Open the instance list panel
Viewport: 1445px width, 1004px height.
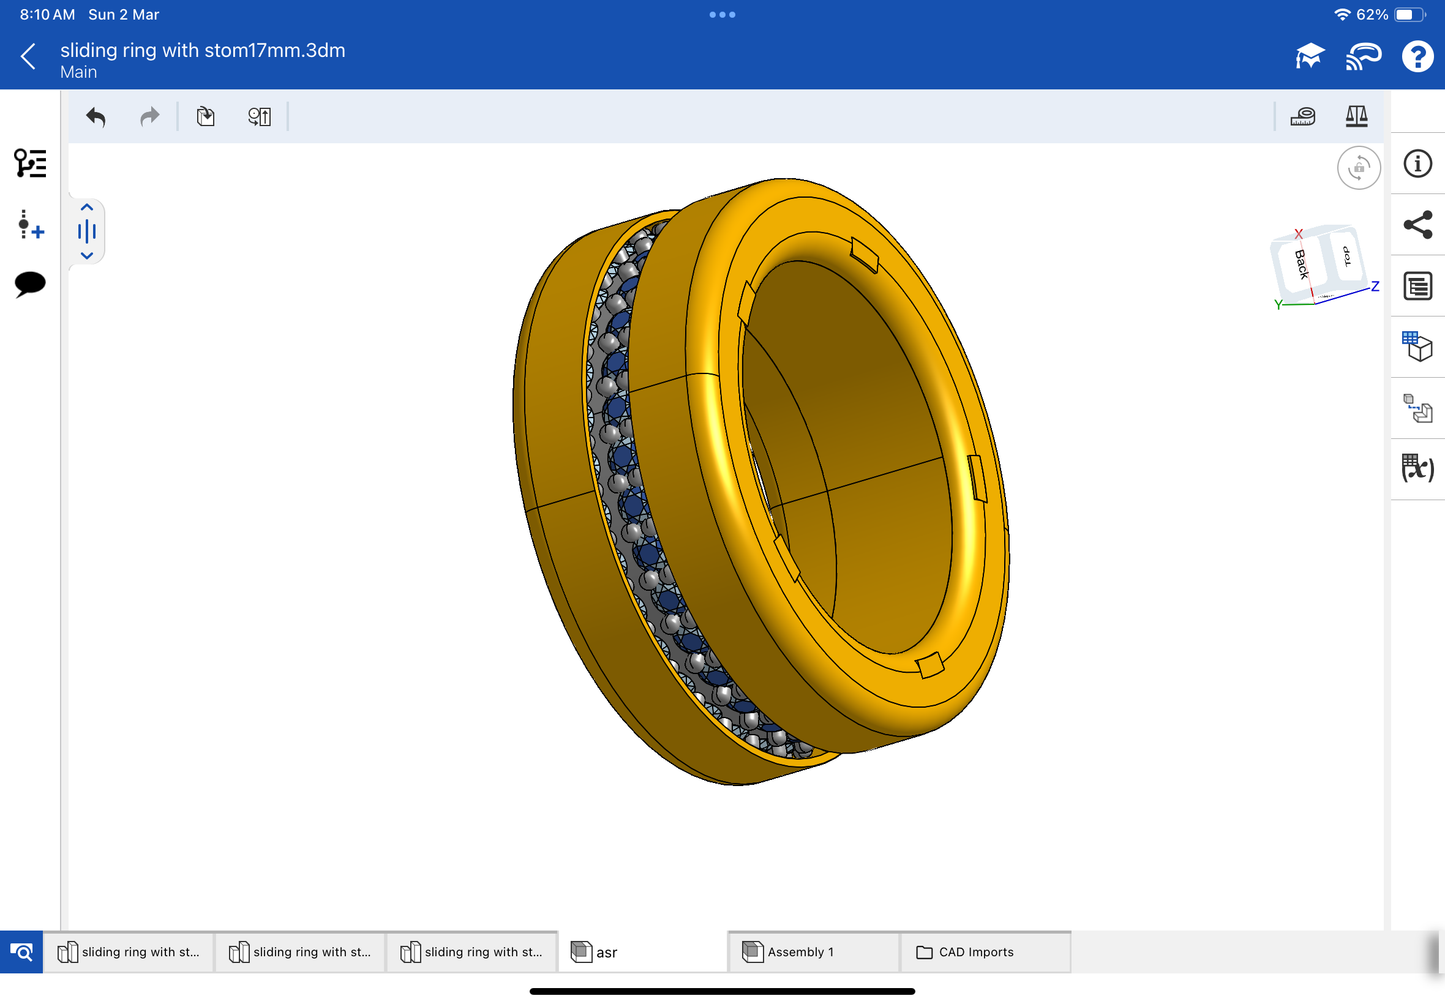click(x=30, y=163)
